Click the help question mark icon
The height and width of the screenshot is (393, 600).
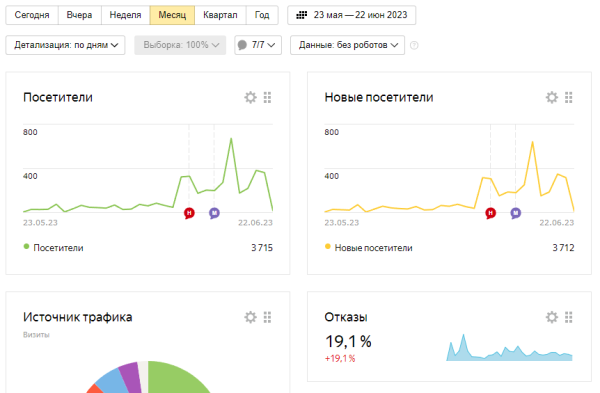(414, 45)
